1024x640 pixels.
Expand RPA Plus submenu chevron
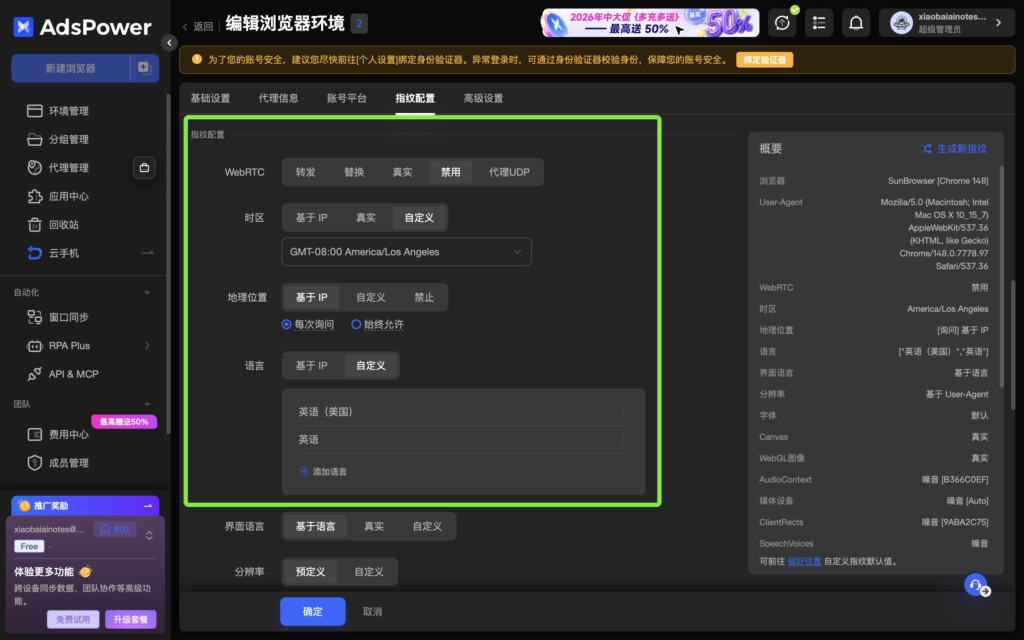(147, 345)
